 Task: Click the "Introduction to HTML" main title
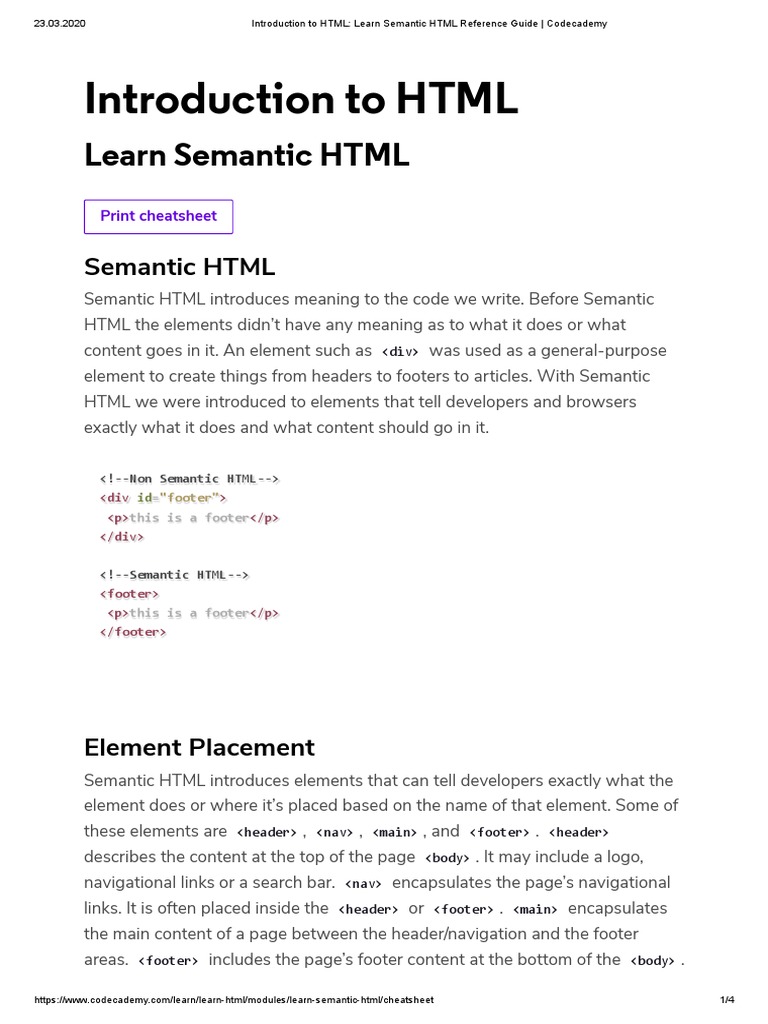click(x=301, y=100)
